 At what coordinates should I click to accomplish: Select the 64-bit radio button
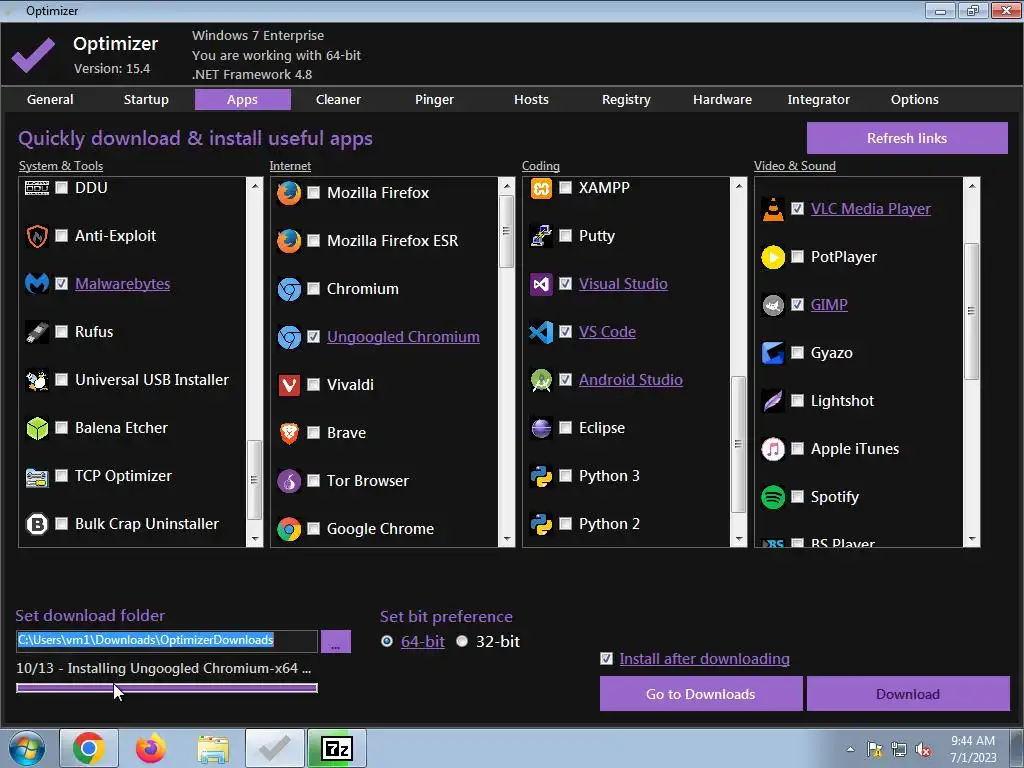tap(387, 641)
